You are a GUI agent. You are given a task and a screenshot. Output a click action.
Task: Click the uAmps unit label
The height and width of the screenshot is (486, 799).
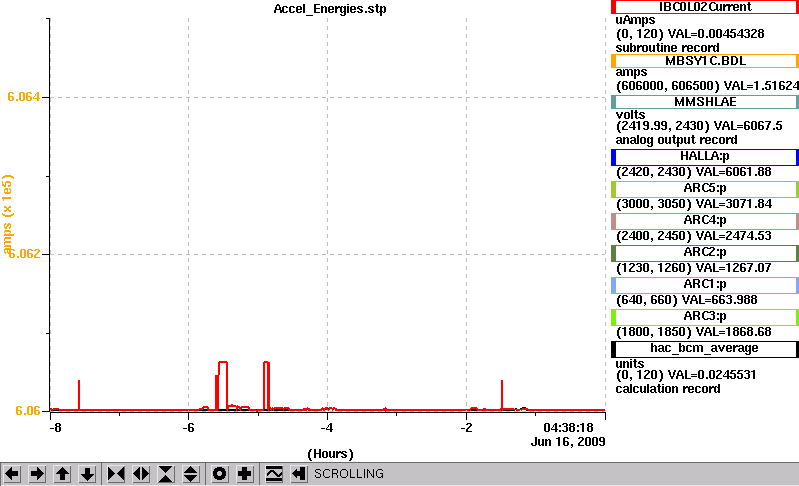[x=635, y=20]
